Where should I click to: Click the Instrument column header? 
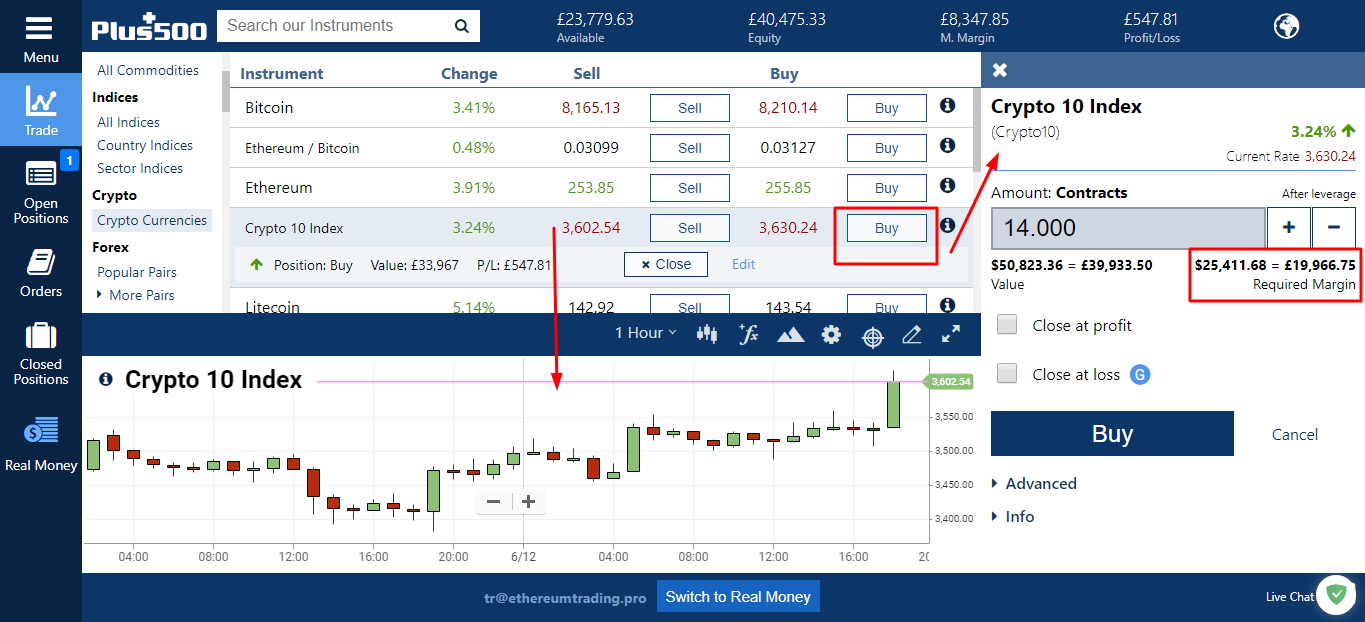coord(282,73)
